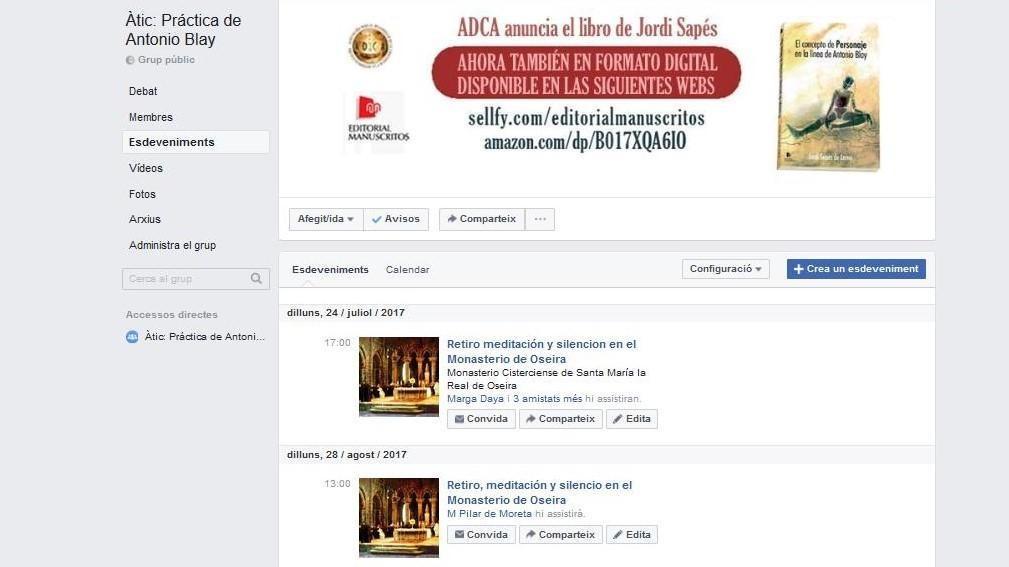
Task: Toggle the Avisos notifications button
Action: pos(396,219)
